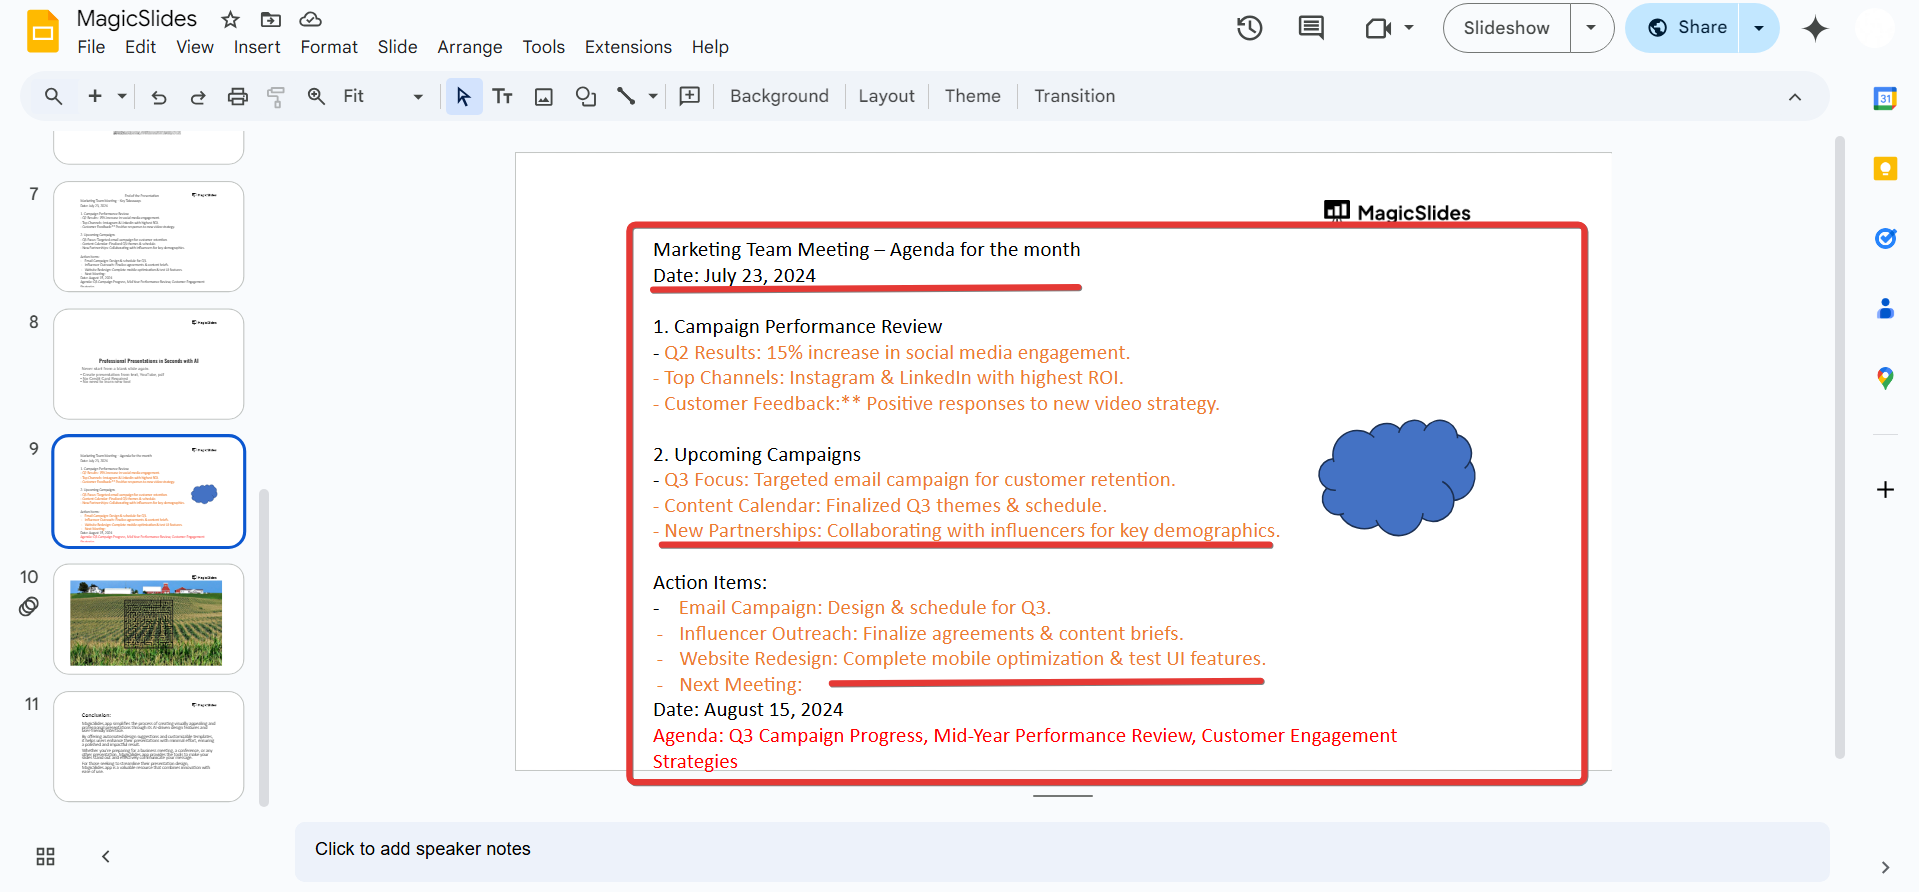
Task: Star the MagicSlides presentation
Action: click(x=231, y=19)
